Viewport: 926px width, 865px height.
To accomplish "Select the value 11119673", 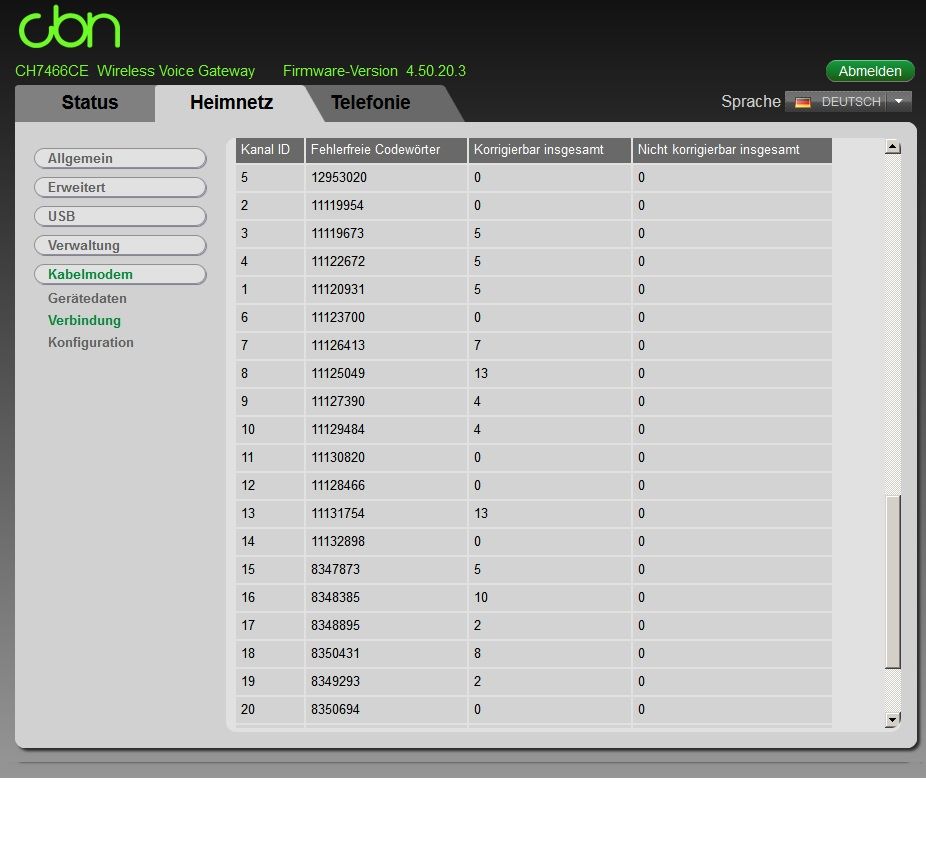I will coord(337,233).
